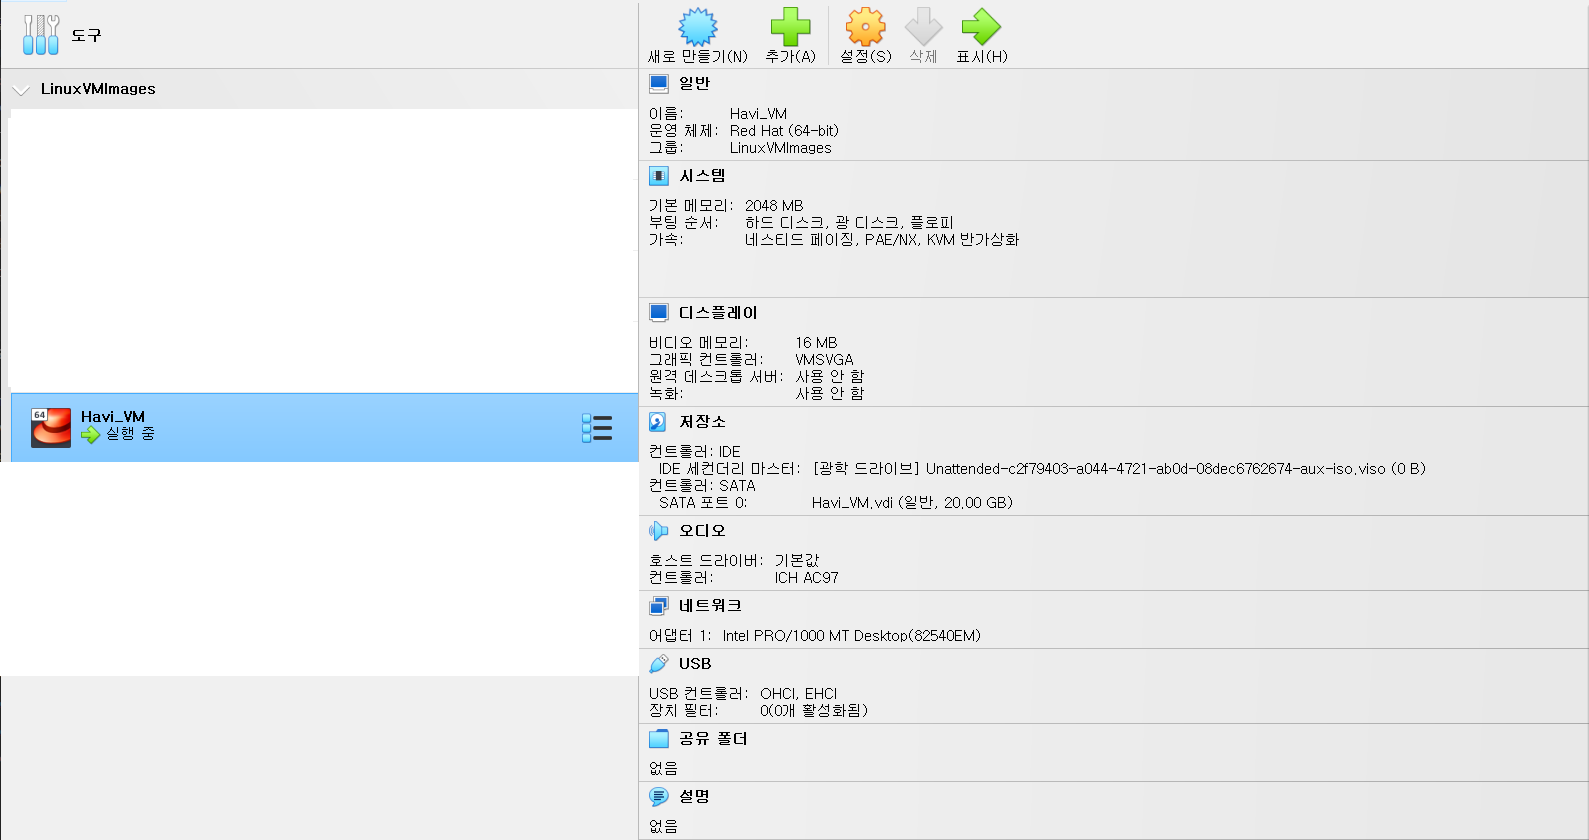Click the VMSVGA graphics controller value
The width and height of the screenshot is (1589, 840).
tap(824, 360)
